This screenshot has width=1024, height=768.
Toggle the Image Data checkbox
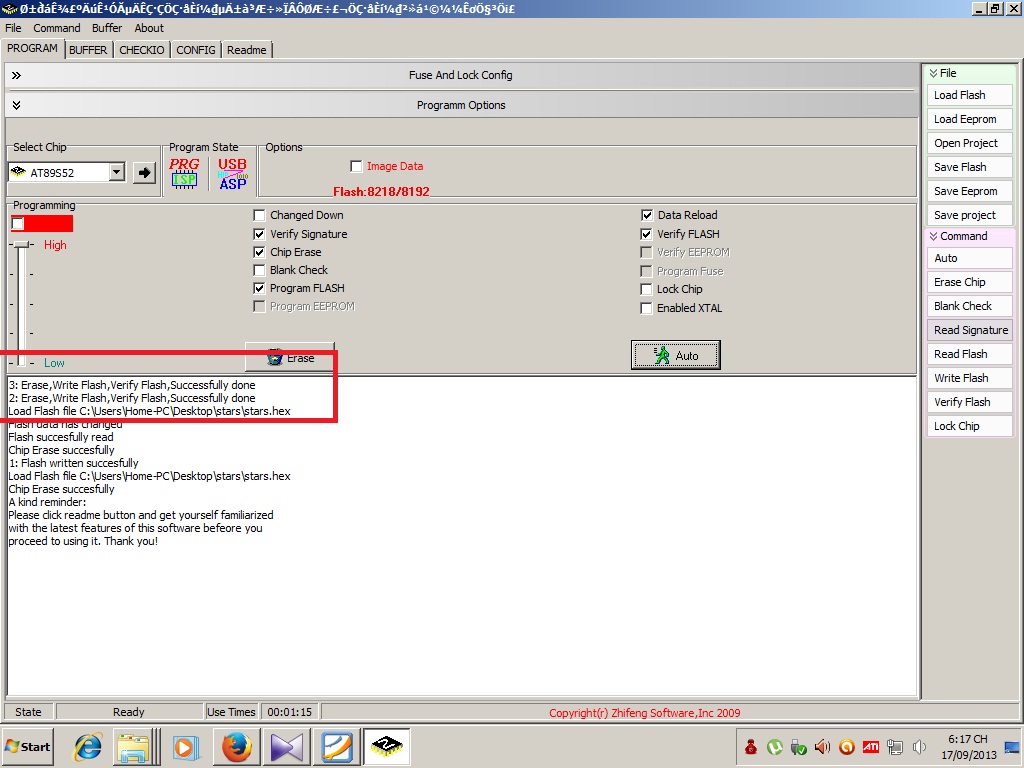click(x=356, y=167)
